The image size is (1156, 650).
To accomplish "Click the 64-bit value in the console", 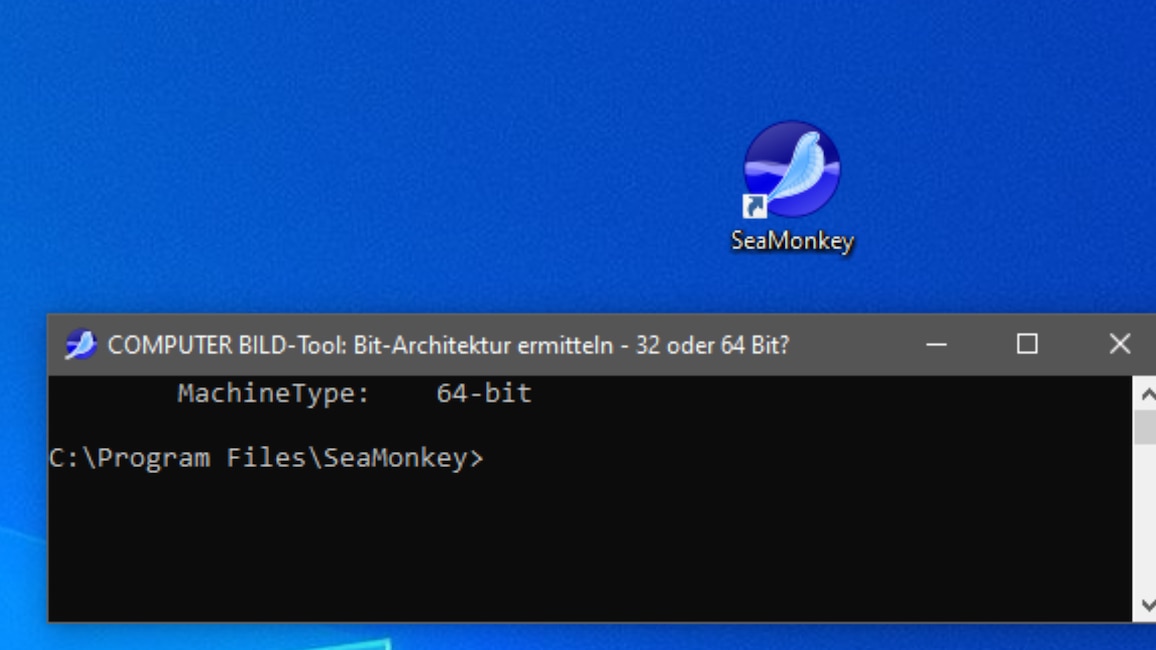I will (484, 394).
